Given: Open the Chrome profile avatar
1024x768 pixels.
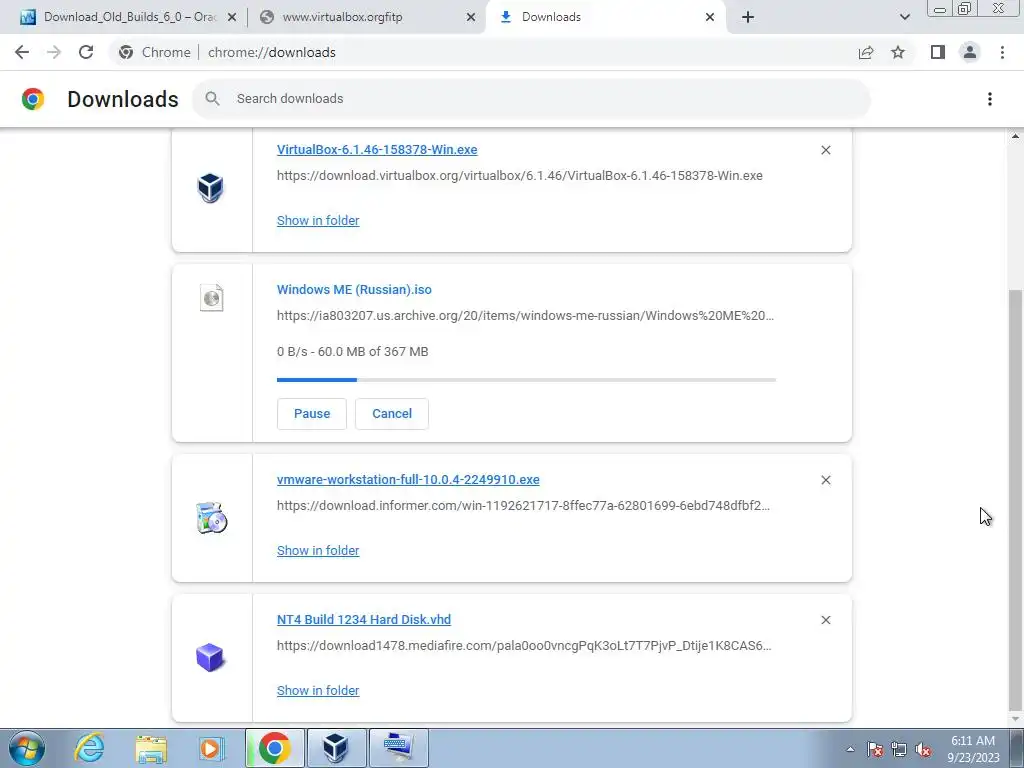Looking at the screenshot, I should coord(970,52).
